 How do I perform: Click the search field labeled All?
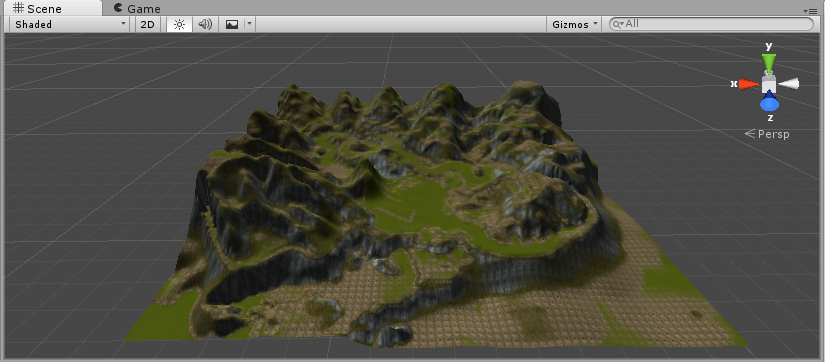[711, 24]
